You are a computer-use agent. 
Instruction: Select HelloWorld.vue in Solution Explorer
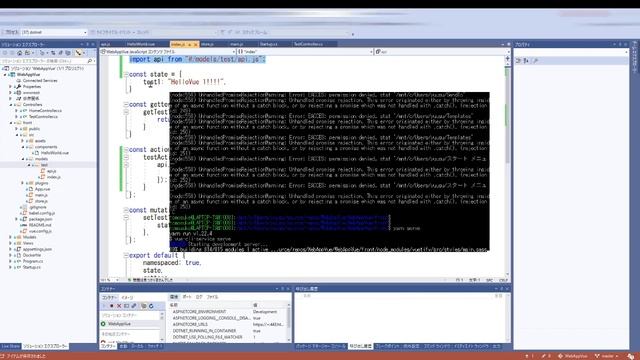point(55,153)
